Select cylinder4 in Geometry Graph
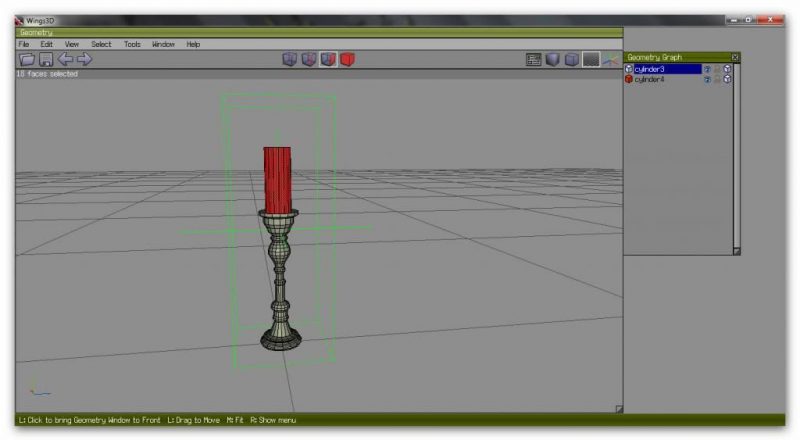Screen dimensions: 800x440 coord(650,79)
